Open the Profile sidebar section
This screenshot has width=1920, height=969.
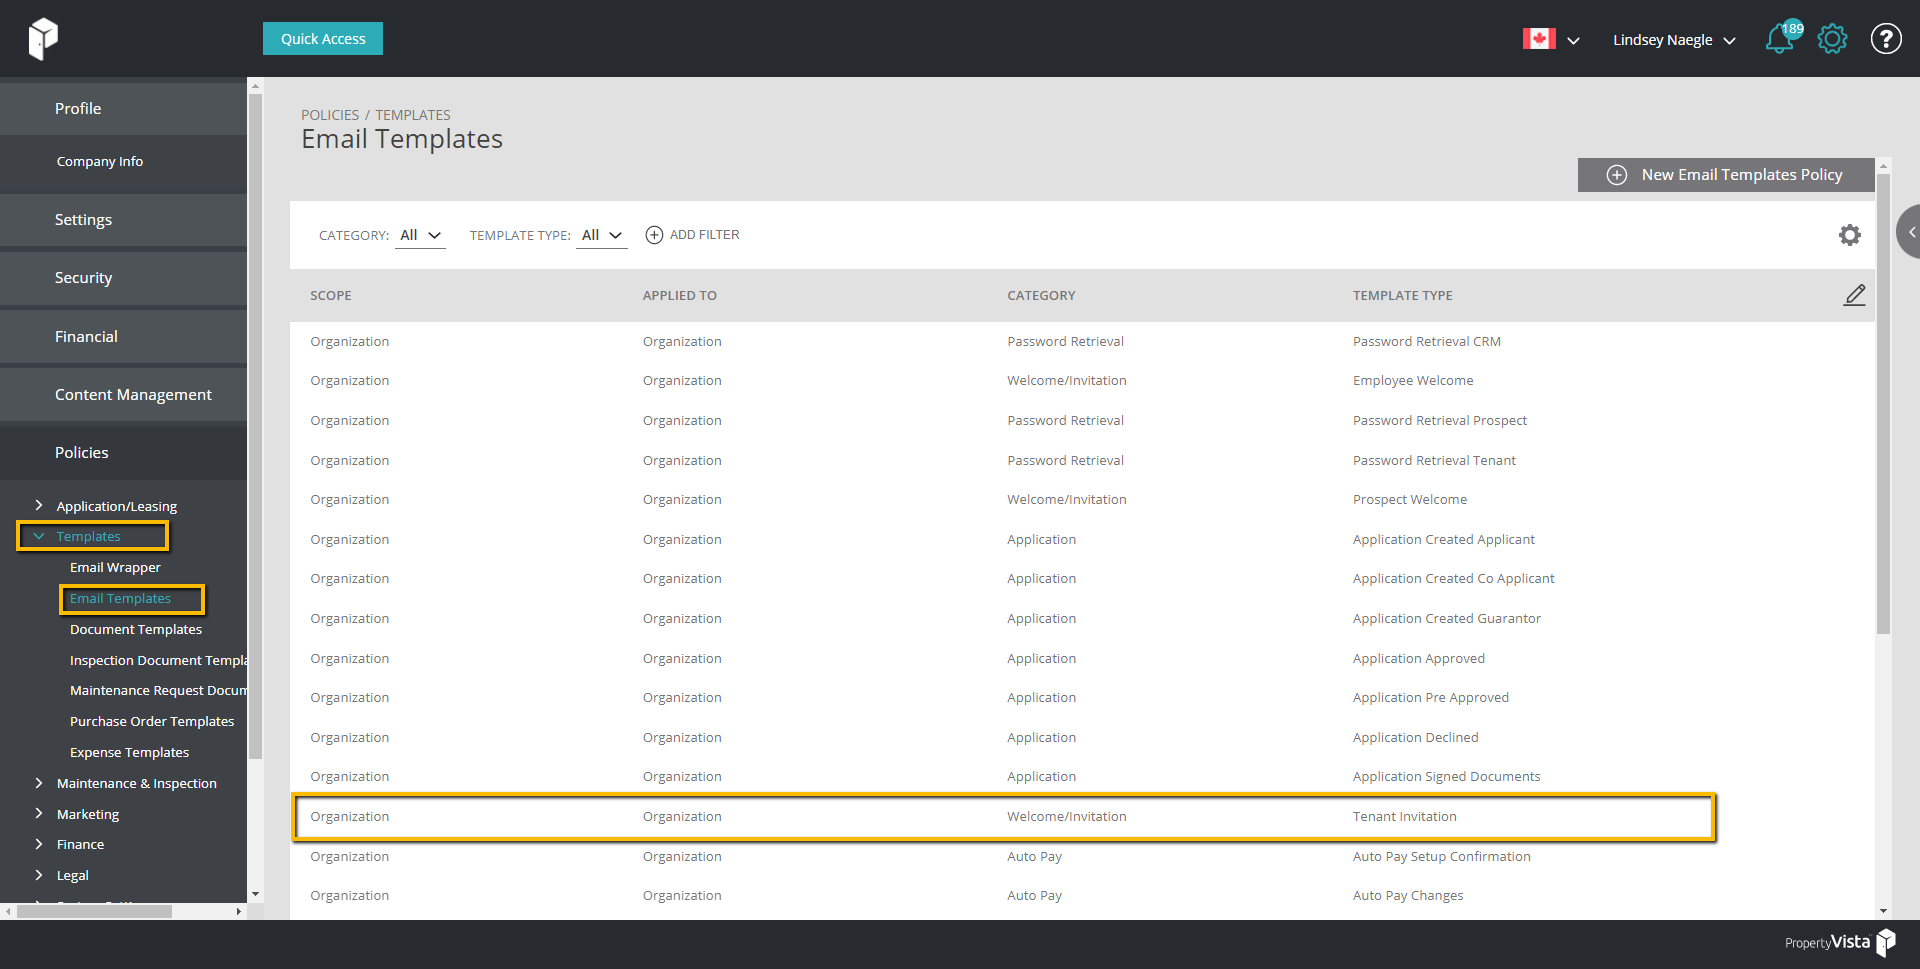pyautogui.click(x=123, y=108)
